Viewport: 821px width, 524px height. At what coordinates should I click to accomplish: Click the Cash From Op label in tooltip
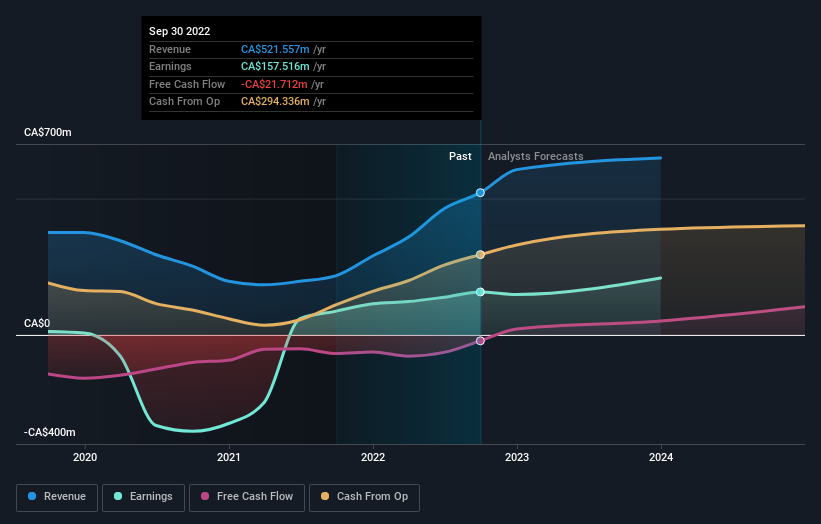click(184, 102)
